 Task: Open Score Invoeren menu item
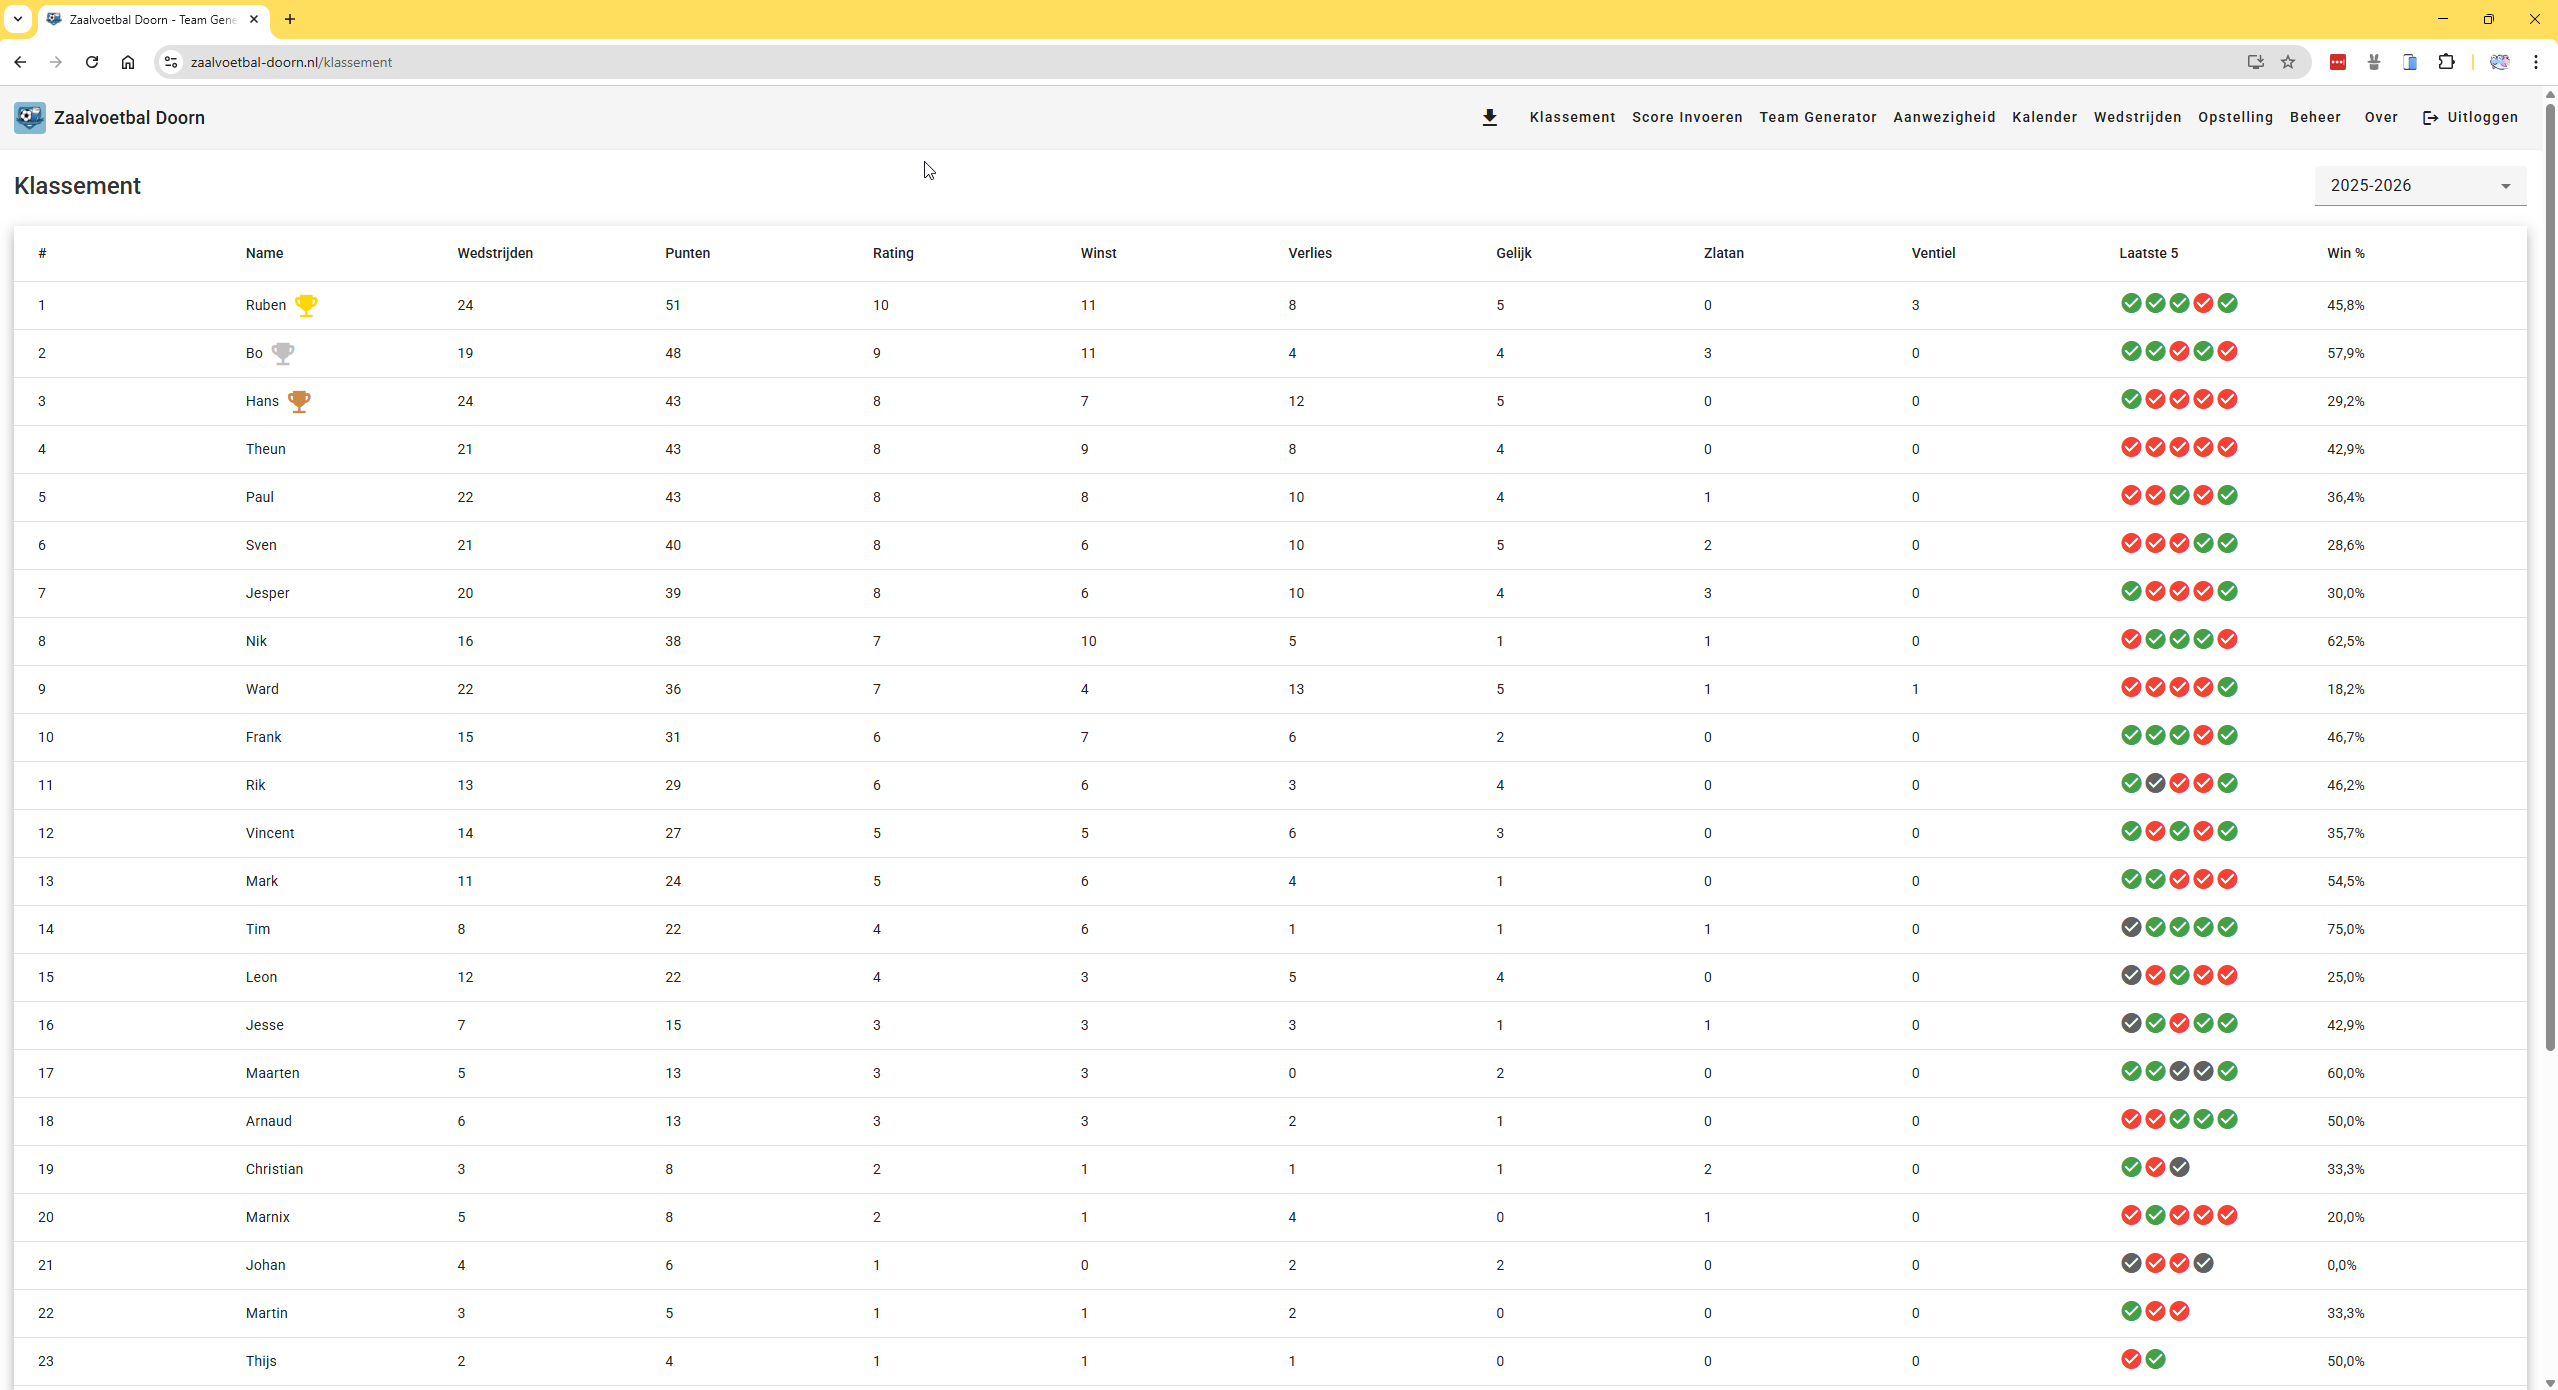coord(1686,117)
